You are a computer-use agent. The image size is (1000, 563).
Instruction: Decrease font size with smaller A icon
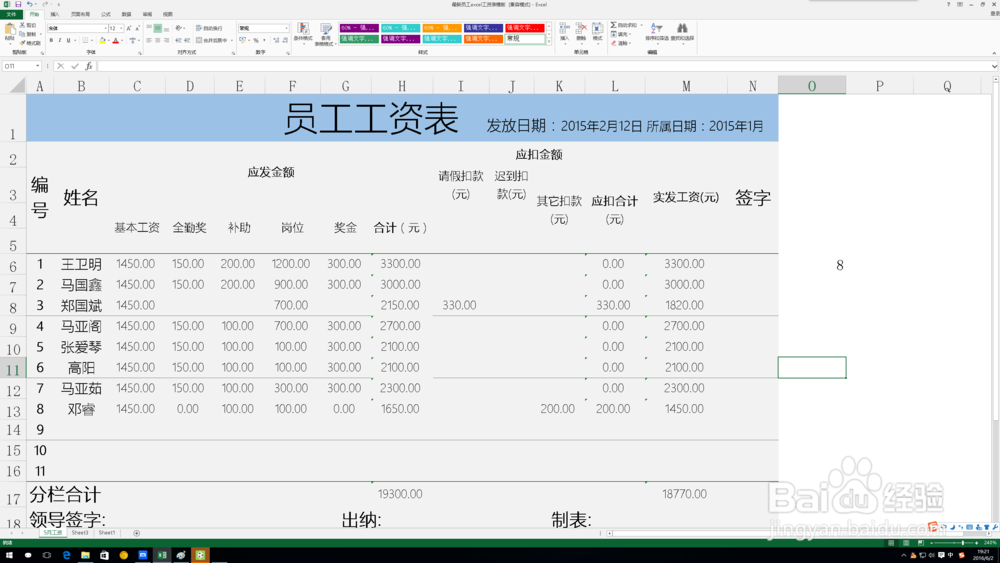pyautogui.click(x=137, y=28)
